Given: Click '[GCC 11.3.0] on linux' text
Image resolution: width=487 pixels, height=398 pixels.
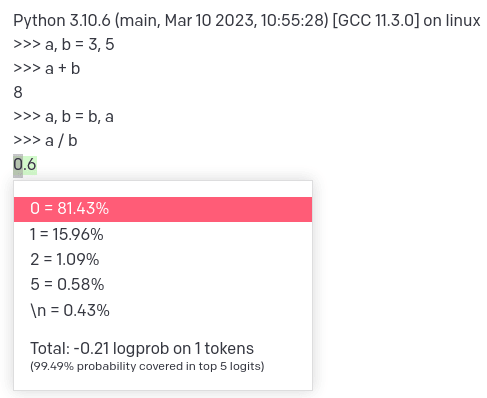Looking at the screenshot, I should (x=406, y=20).
